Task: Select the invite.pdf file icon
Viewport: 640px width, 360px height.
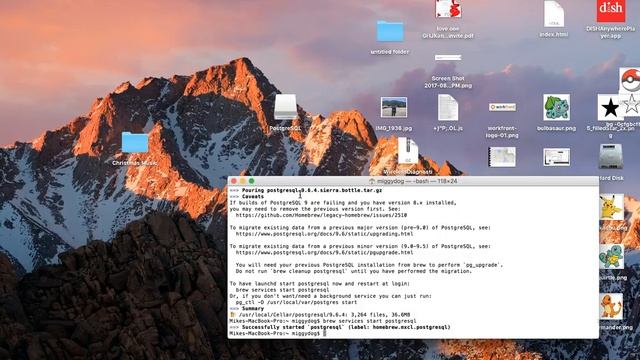Action: [448, 9]
